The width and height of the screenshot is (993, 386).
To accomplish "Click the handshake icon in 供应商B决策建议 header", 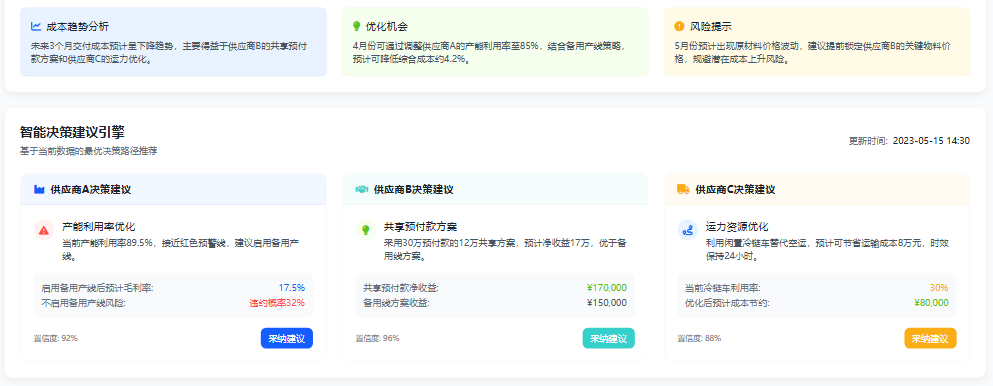I will click(x=362, y=189).
